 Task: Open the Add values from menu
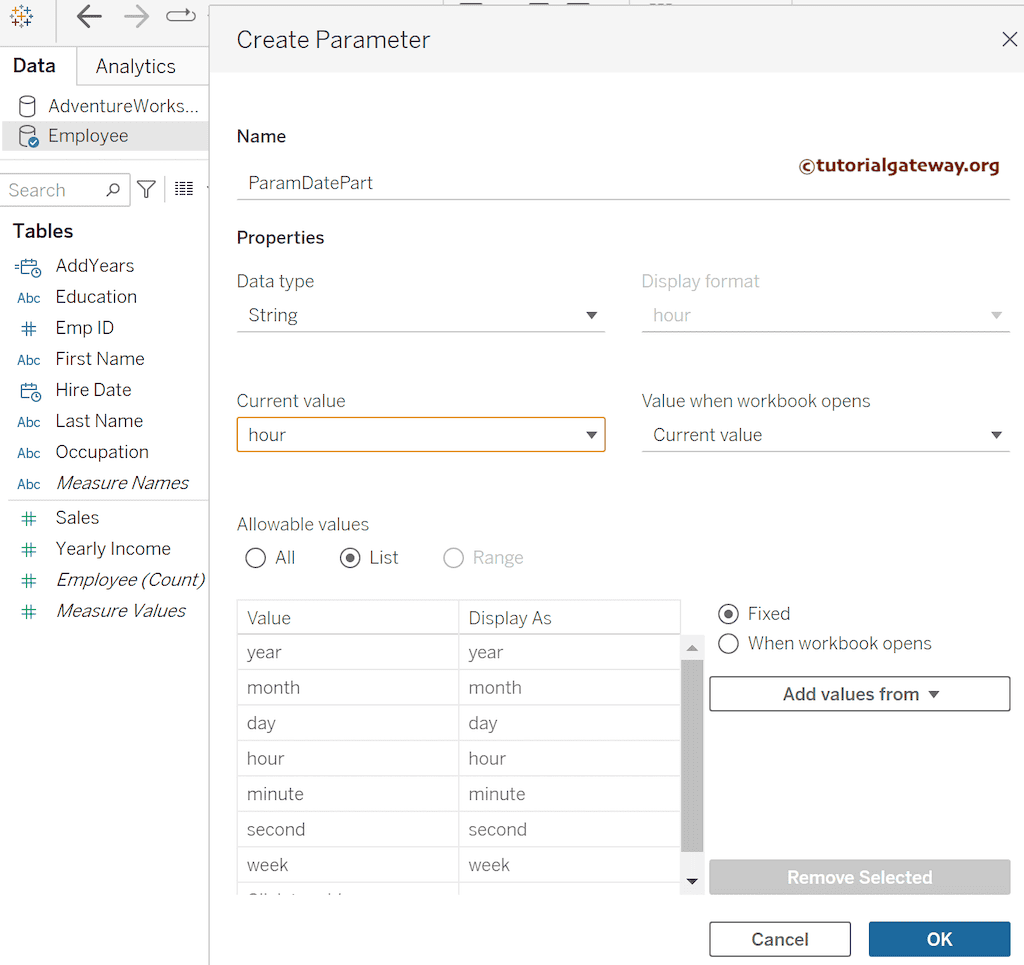(x=859, y=694)
